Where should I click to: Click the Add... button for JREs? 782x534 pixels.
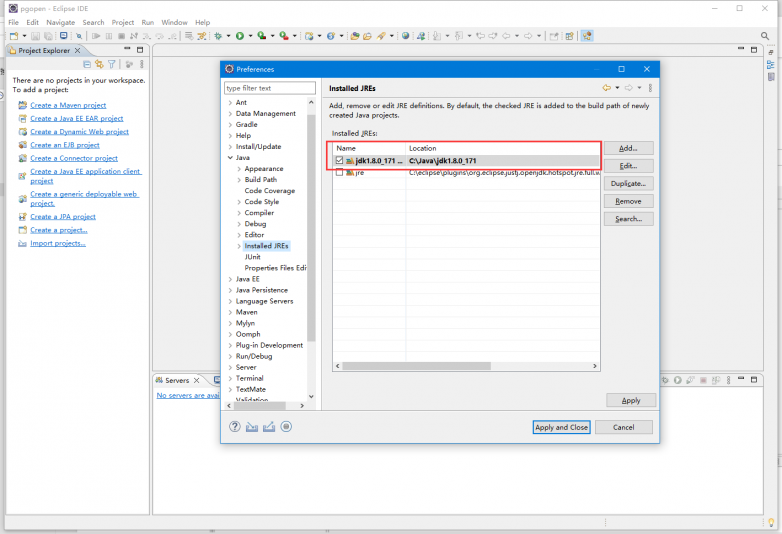click(x=628, y=148)
